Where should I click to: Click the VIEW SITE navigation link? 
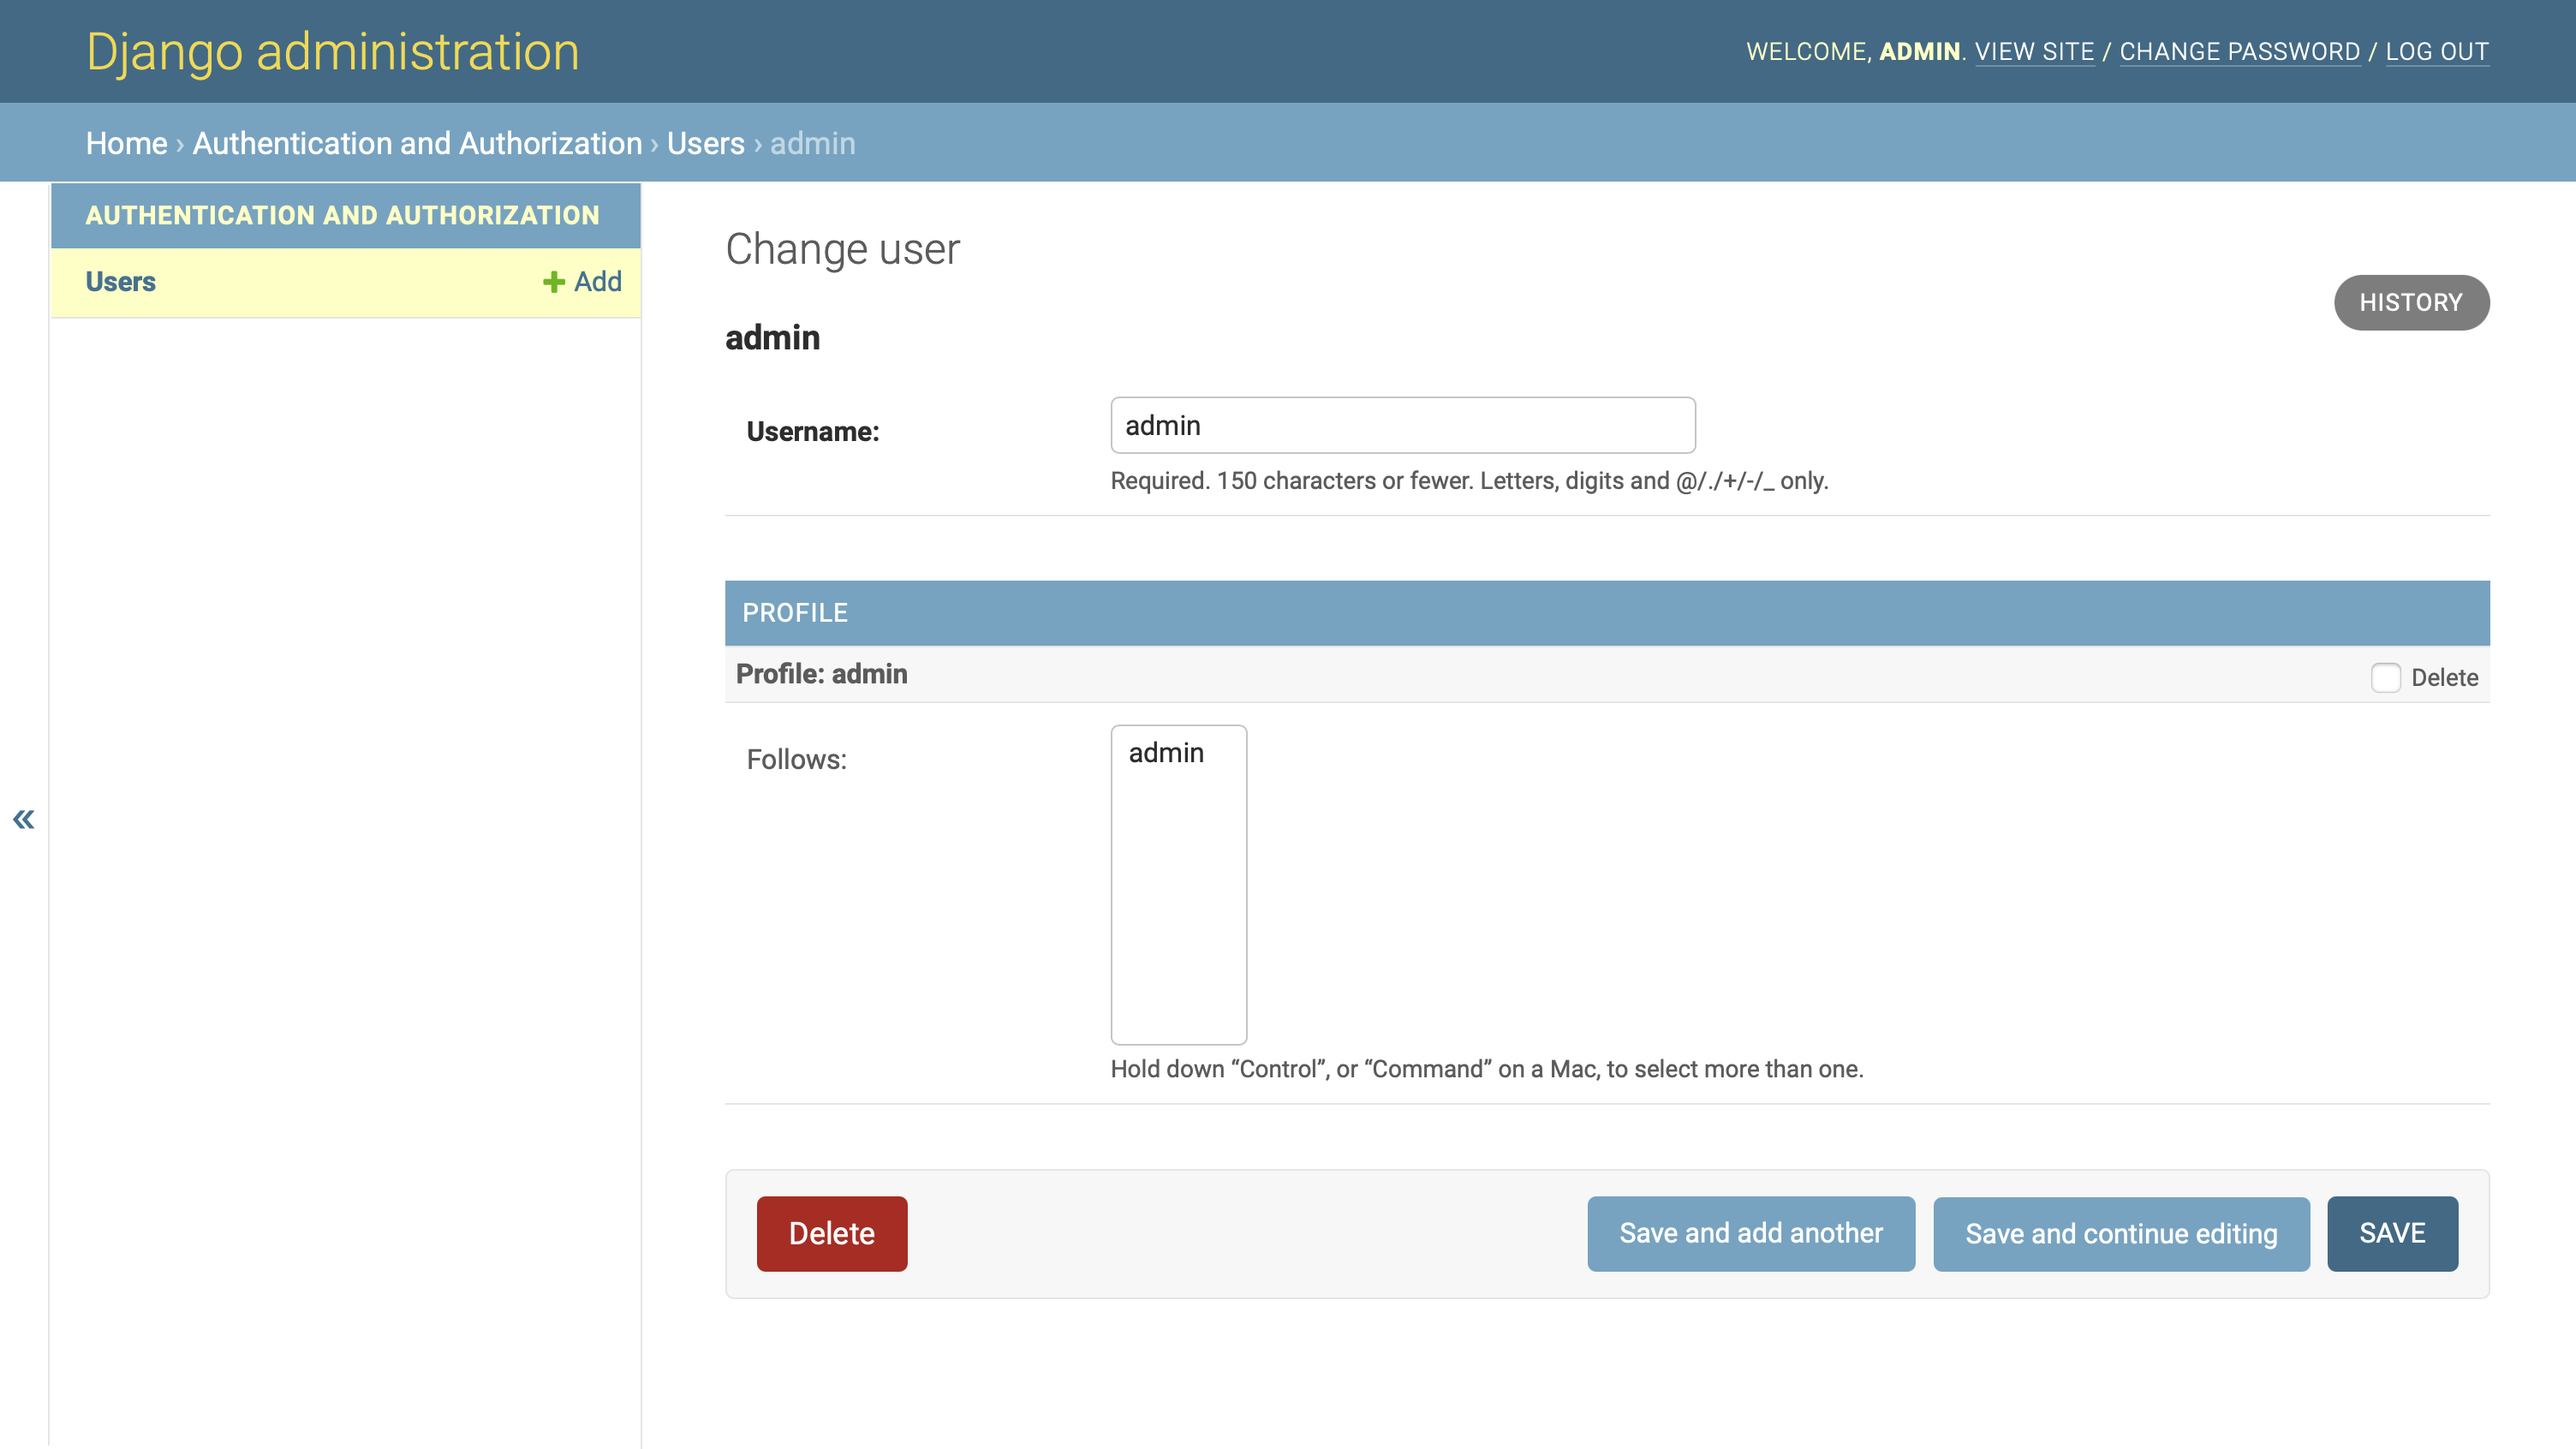(x=2033, y=51)
